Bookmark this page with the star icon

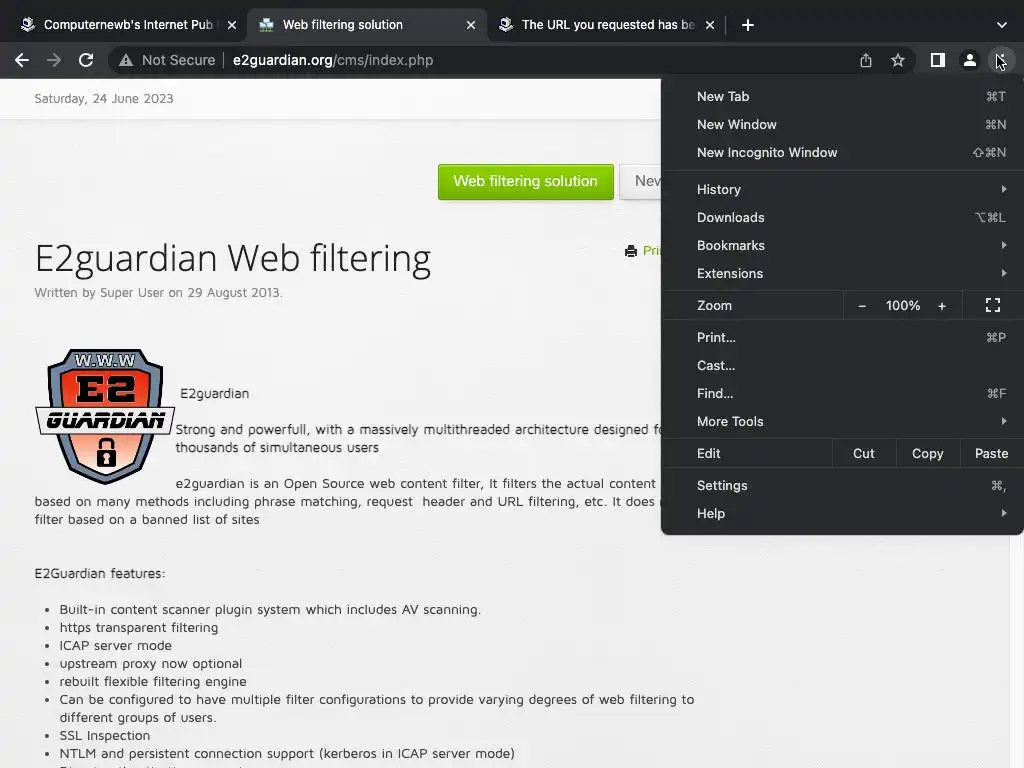[x=898, y=60]
